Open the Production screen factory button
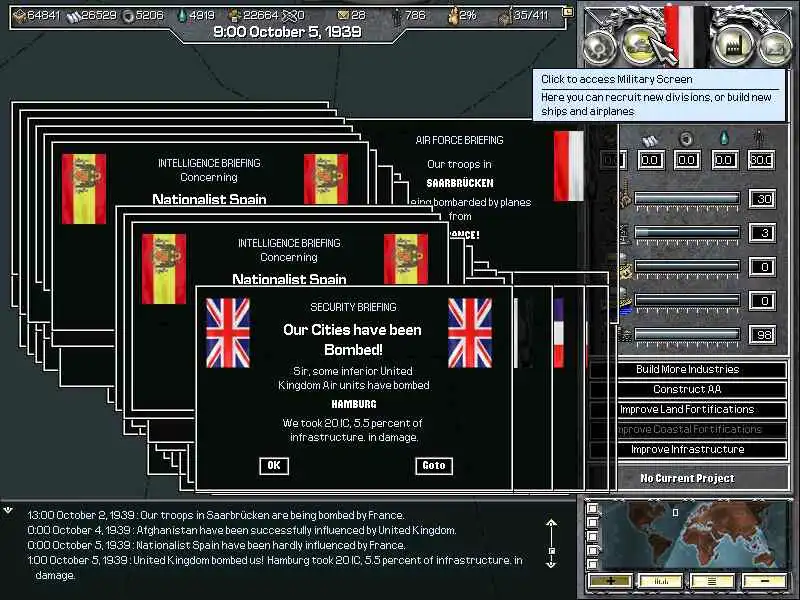Screen dimensions: 800x600 point(733,45)
